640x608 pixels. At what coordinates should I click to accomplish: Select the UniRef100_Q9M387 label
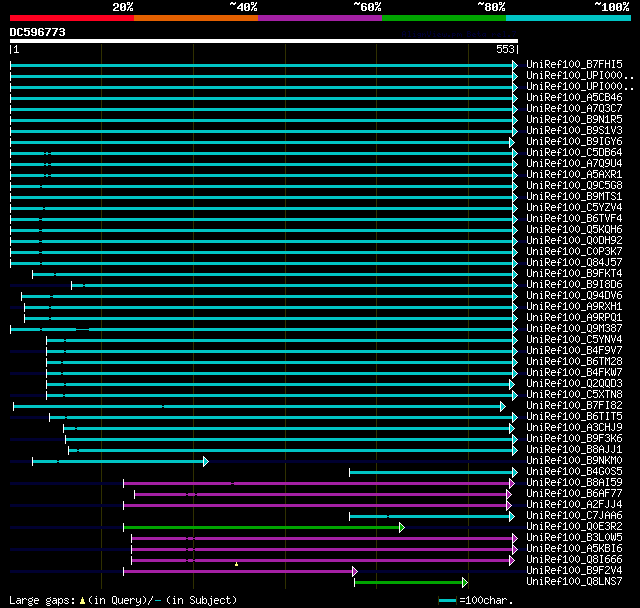click(574, 329)
